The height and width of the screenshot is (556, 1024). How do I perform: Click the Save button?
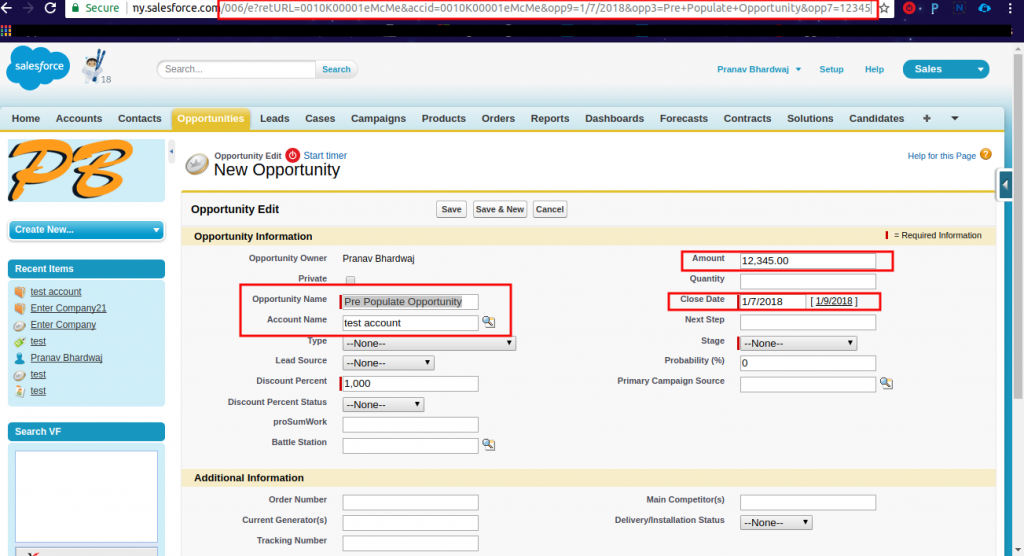(x=451, y=209)
